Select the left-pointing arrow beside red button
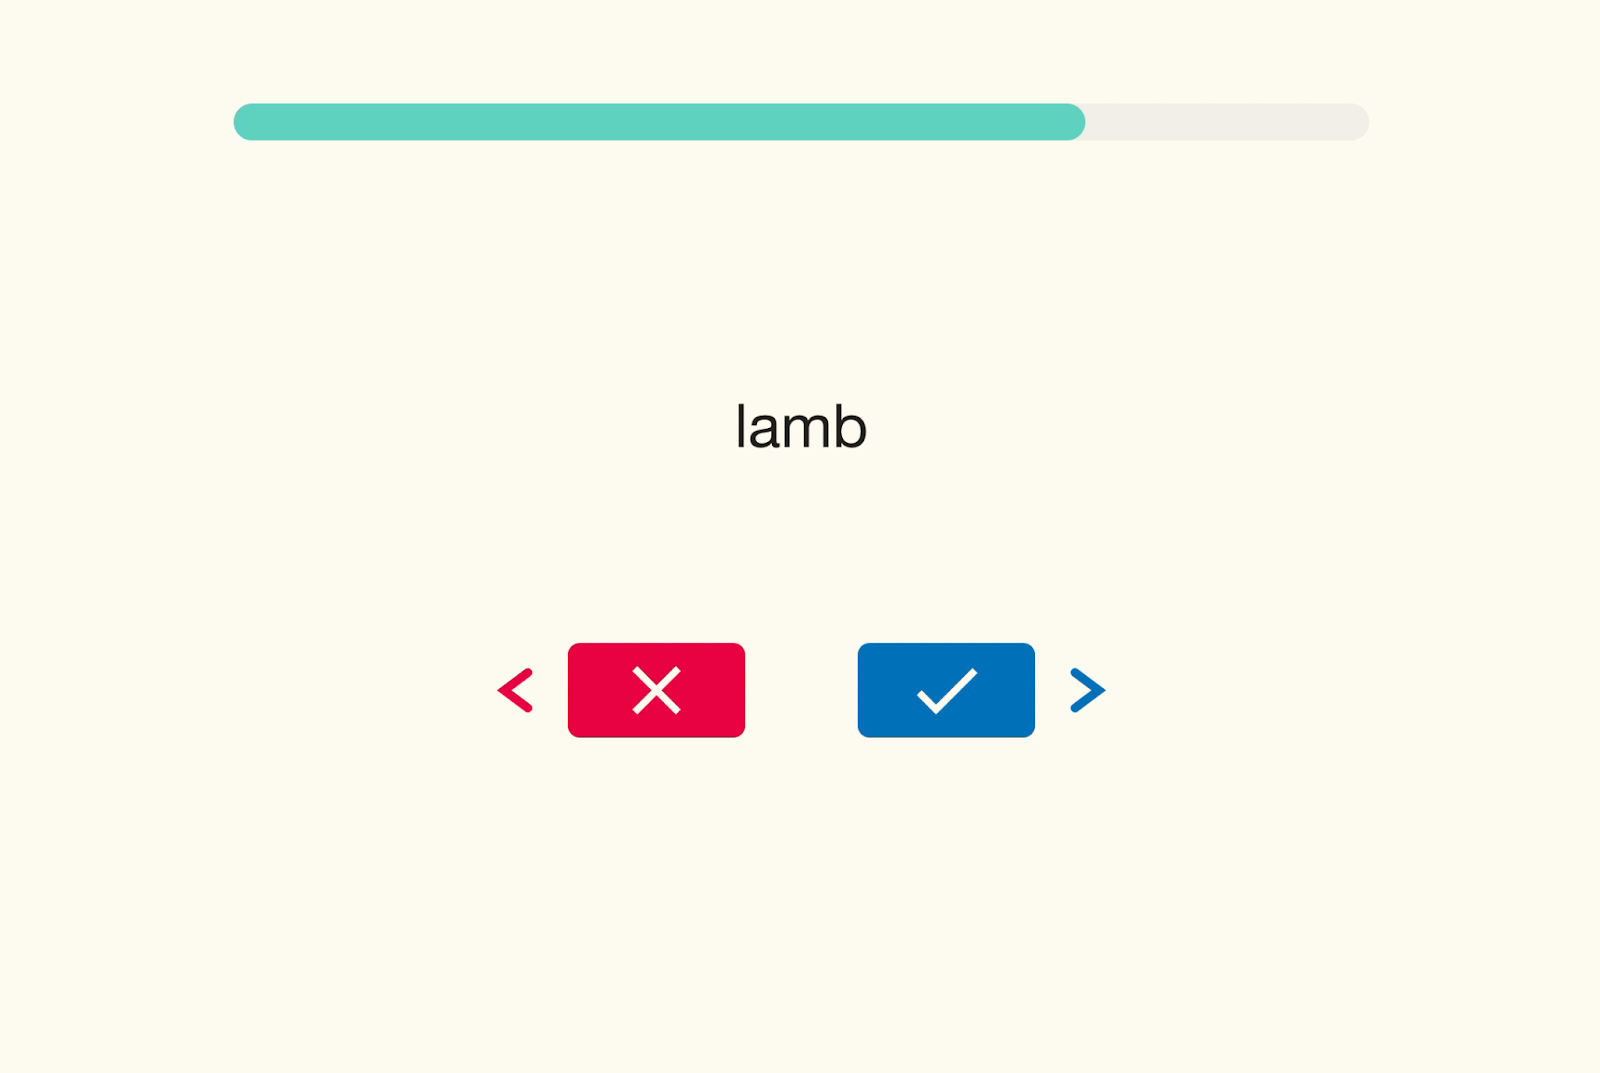Viewport: 1600px width, 1073px height. 515,690
